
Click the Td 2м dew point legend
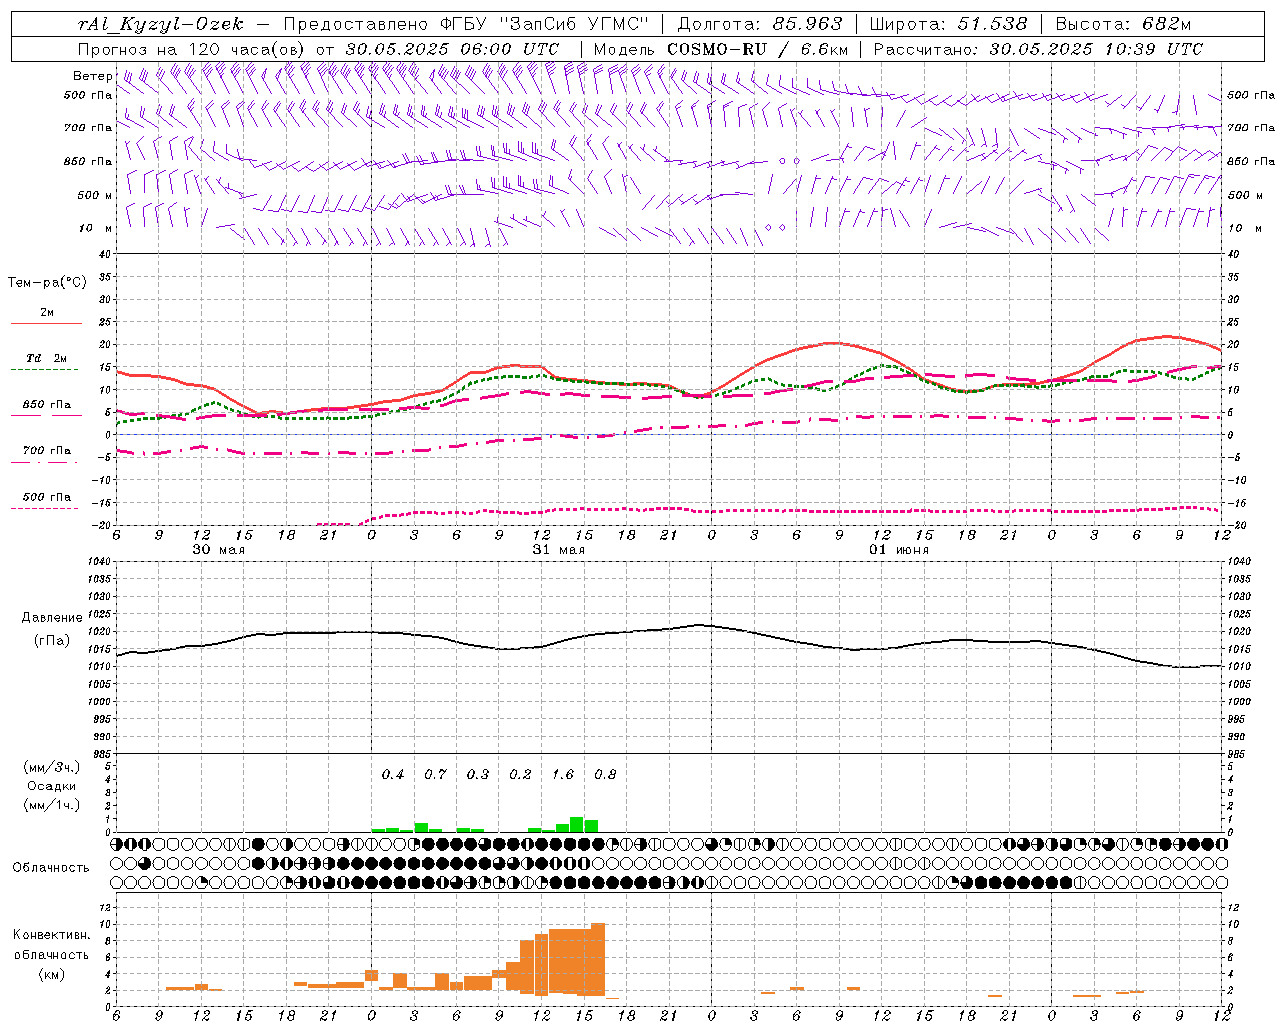pos(46,358)
